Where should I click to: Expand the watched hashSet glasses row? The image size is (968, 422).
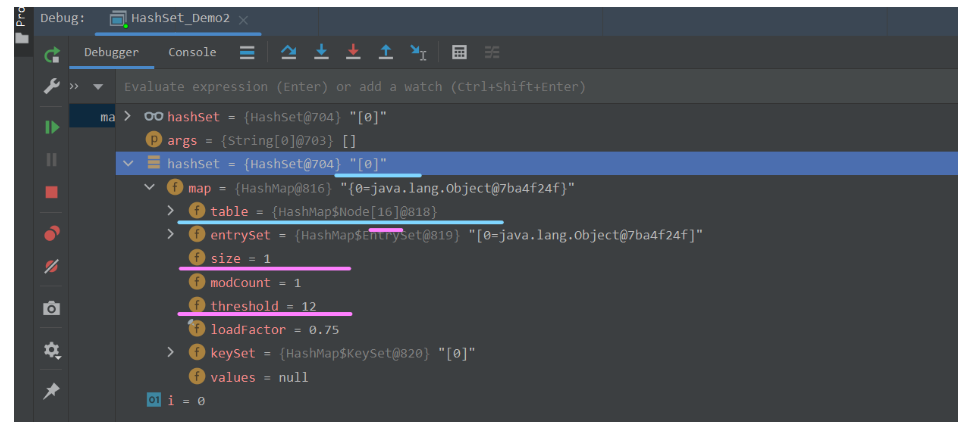tap(128, 117)
